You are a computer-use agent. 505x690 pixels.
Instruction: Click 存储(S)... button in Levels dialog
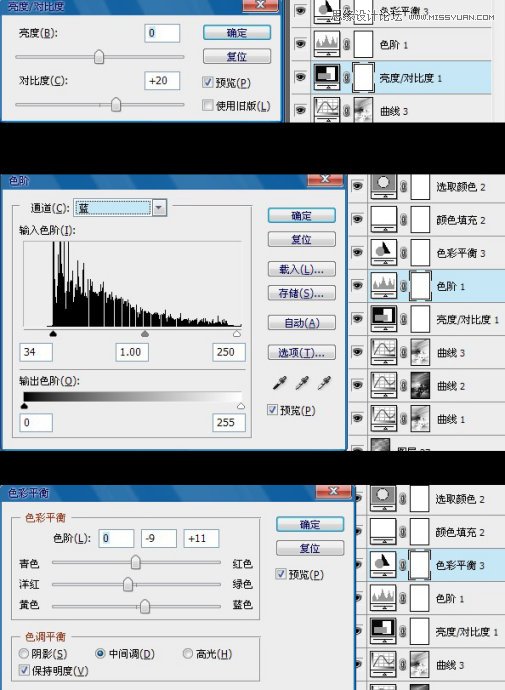(301, 293)
